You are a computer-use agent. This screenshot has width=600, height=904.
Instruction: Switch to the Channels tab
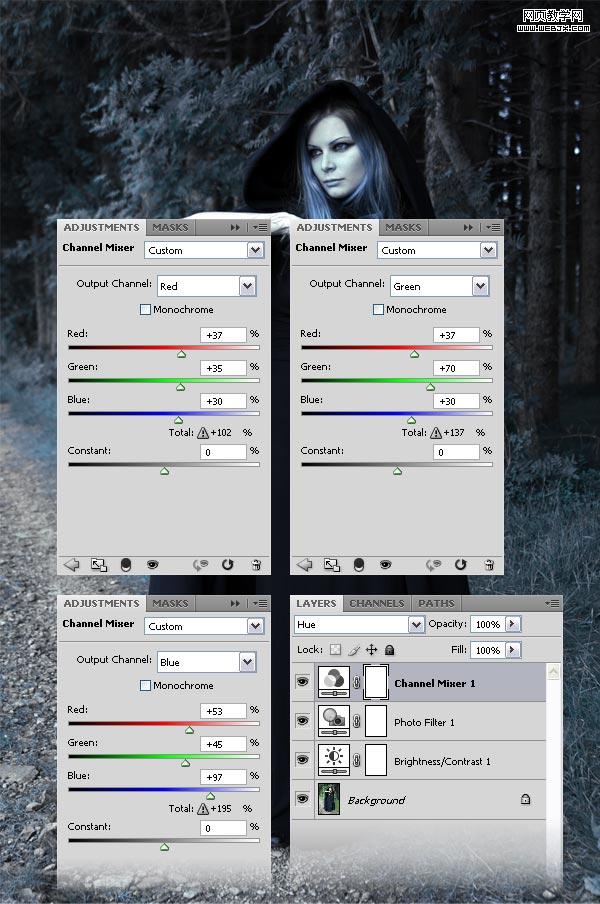(377, 603)
